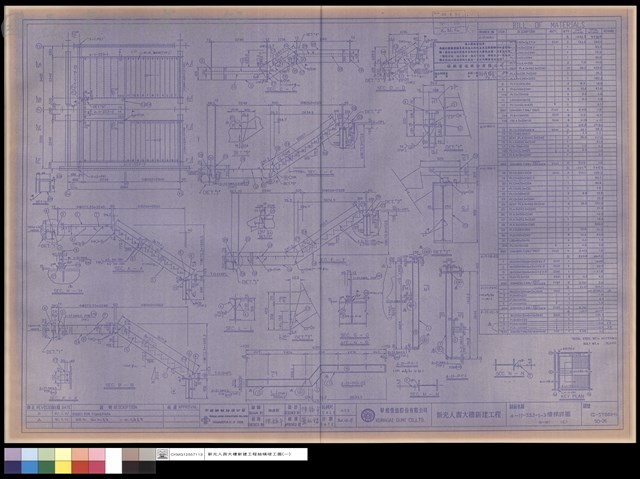Viewport: 640px width, 479px height.
Task: Pick the dark green calibration swatch
Action: tap(47, 468)
